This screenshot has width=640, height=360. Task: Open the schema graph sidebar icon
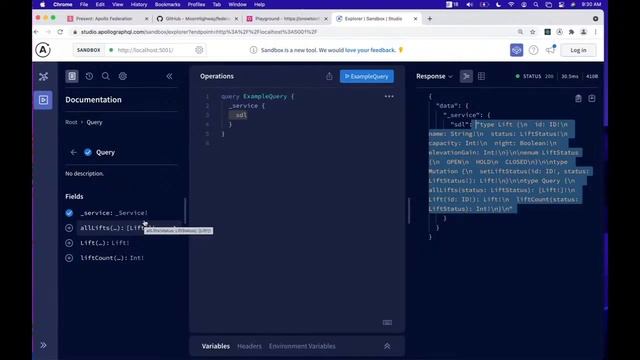pyautogui.click(x=43, y=76)
